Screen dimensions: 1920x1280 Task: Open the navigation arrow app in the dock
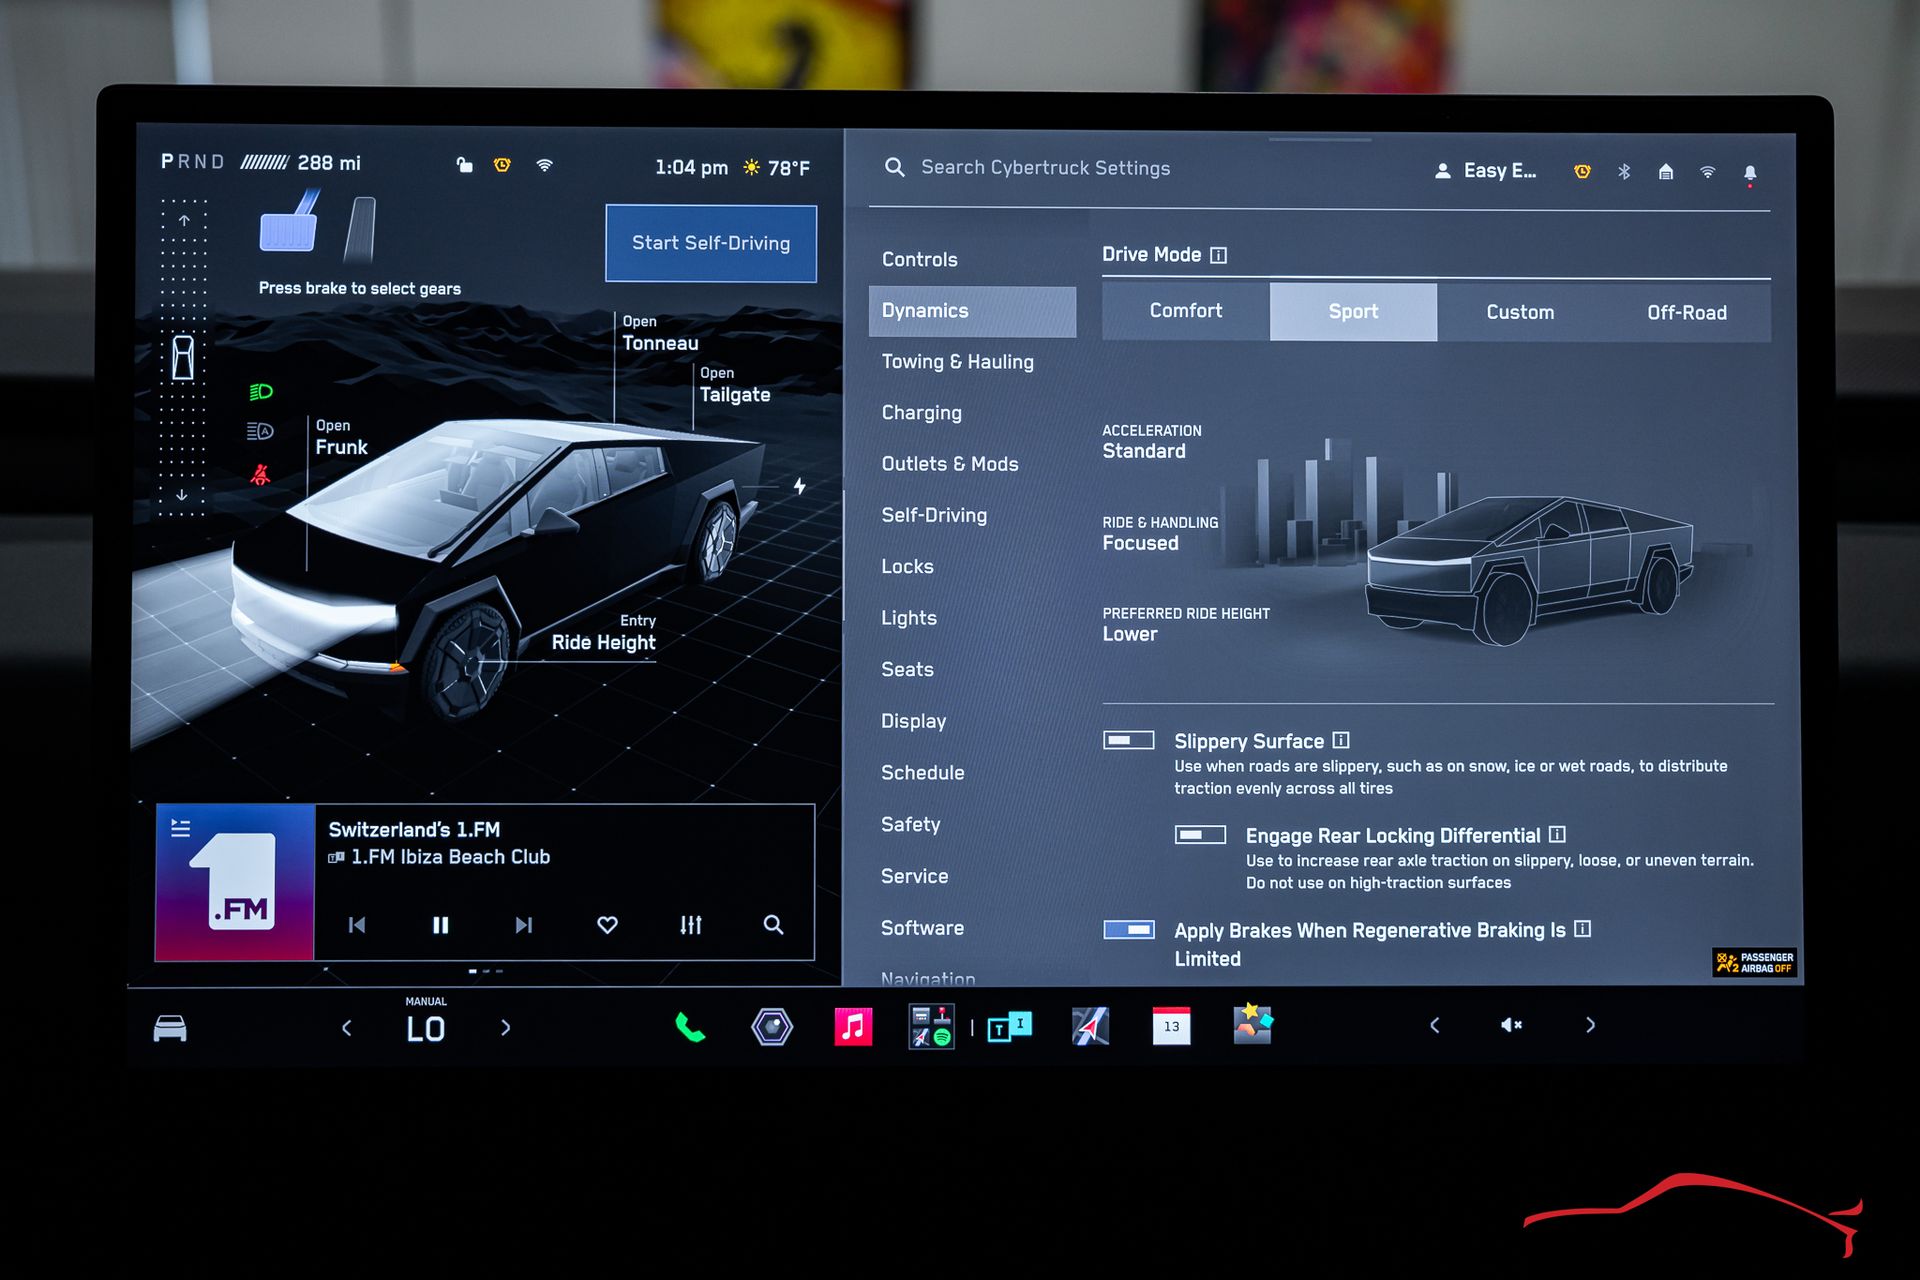pos(1090,1027)
